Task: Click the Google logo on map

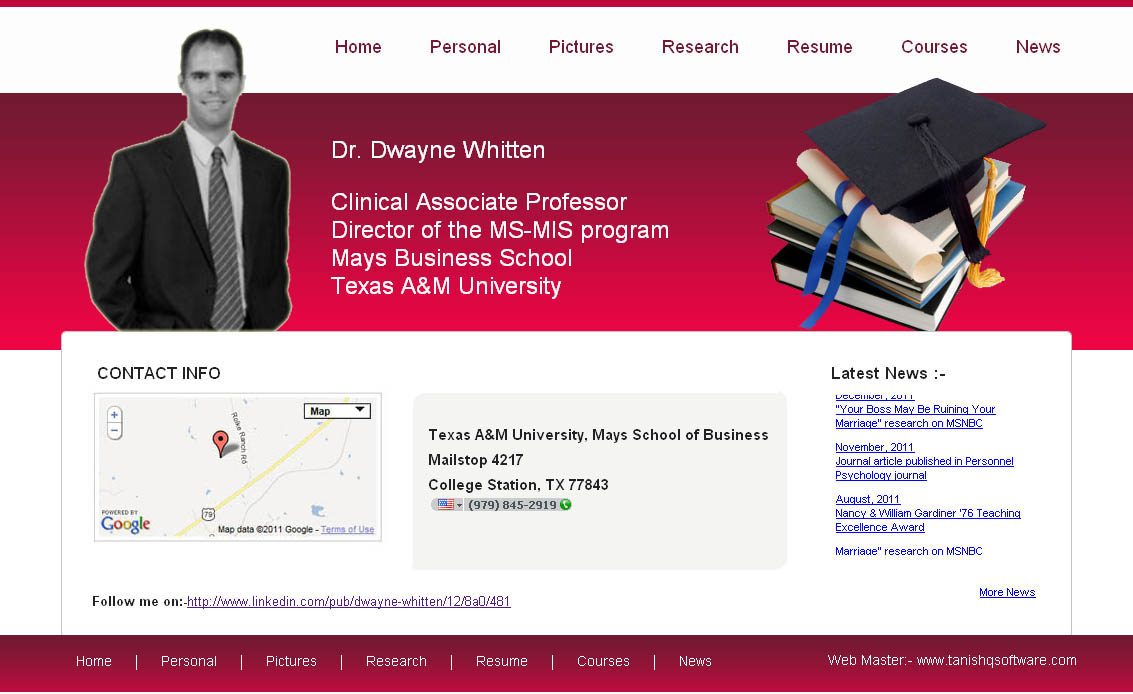Action: click(x=126, y=525)
